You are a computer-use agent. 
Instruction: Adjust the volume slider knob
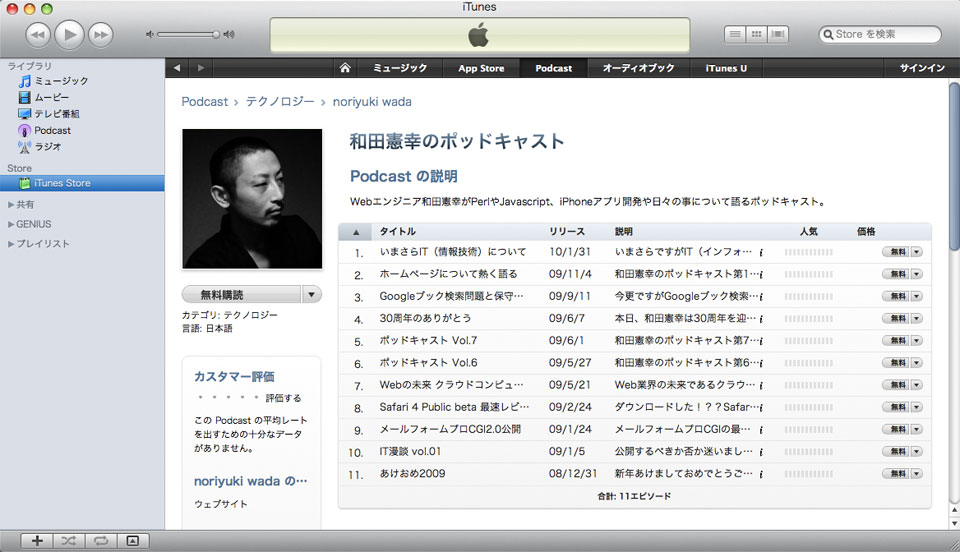tap(216, 34)
